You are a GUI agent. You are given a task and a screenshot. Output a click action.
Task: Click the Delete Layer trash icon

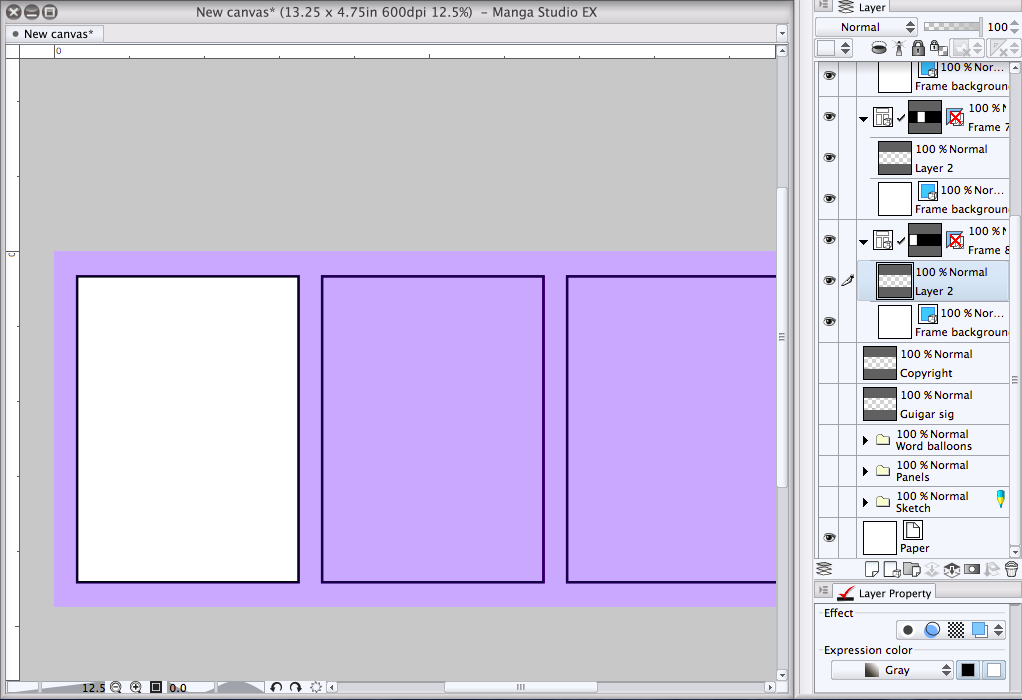1011,570
